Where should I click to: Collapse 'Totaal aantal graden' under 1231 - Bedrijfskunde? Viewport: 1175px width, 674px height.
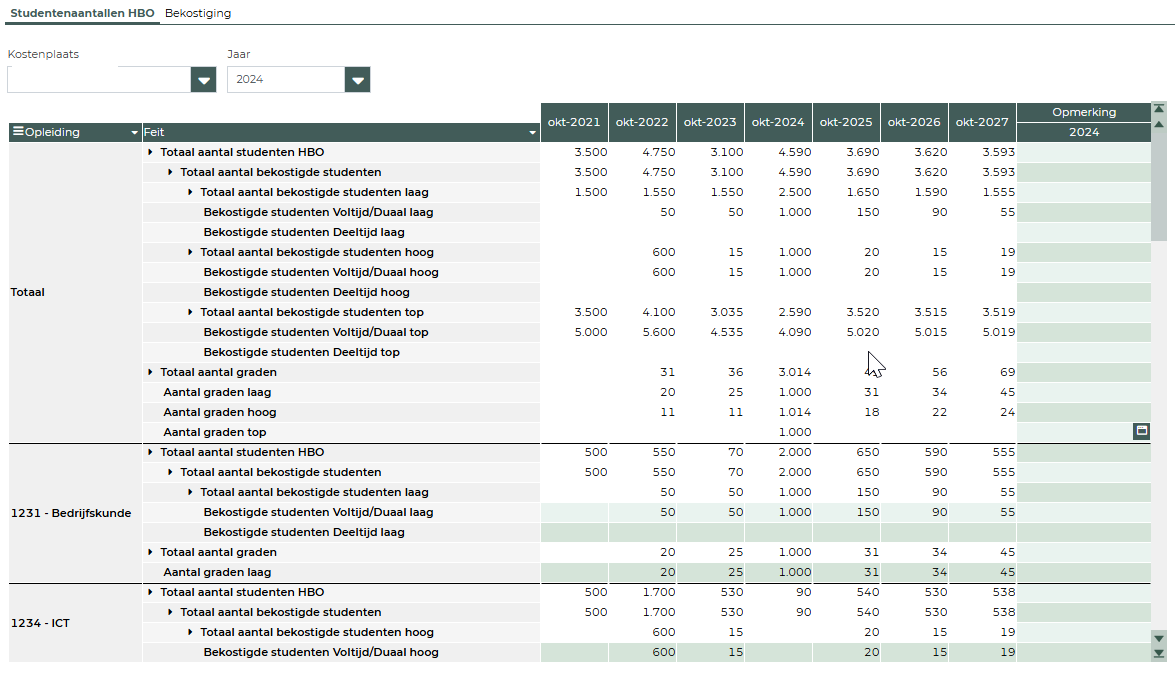[x=150, y=552]
